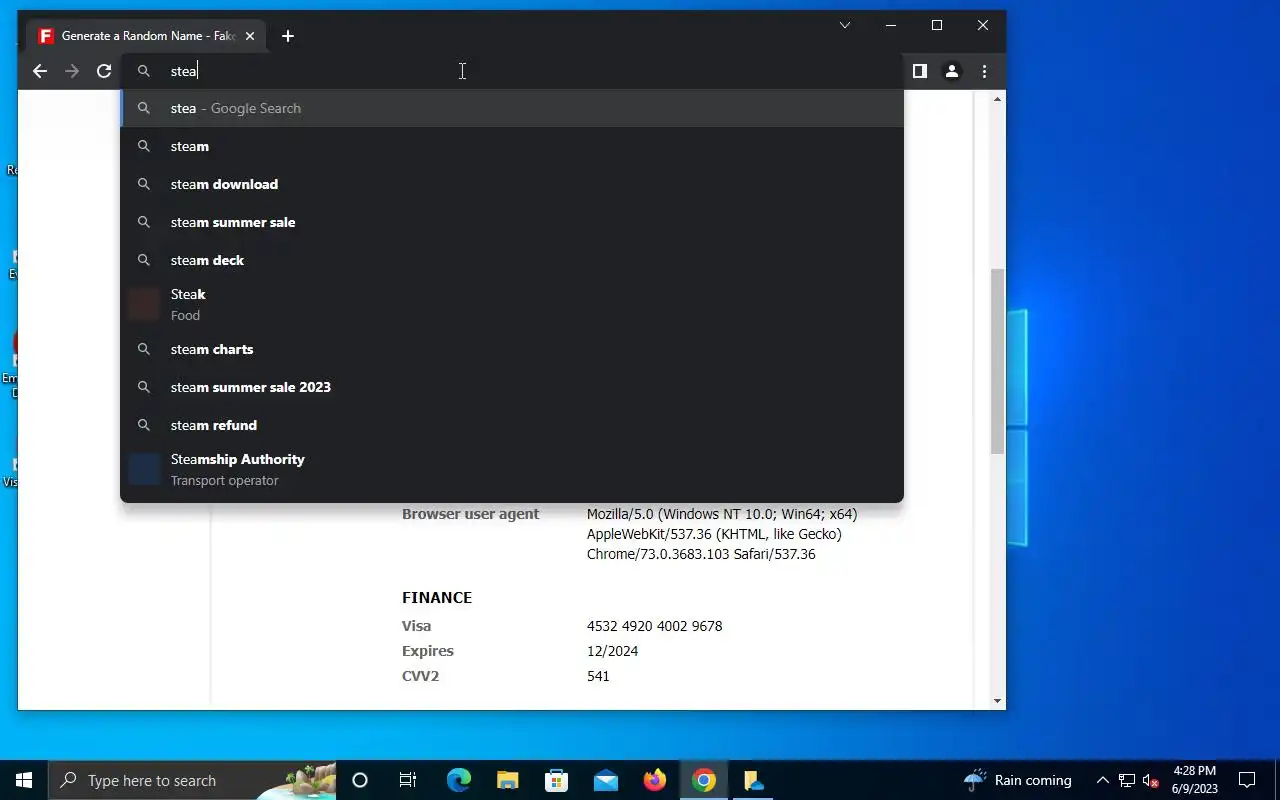The height and width of the screenshot is (800, 1280).
Task: Click search icon beside 'steam refund'
Action: pos(144,425)
